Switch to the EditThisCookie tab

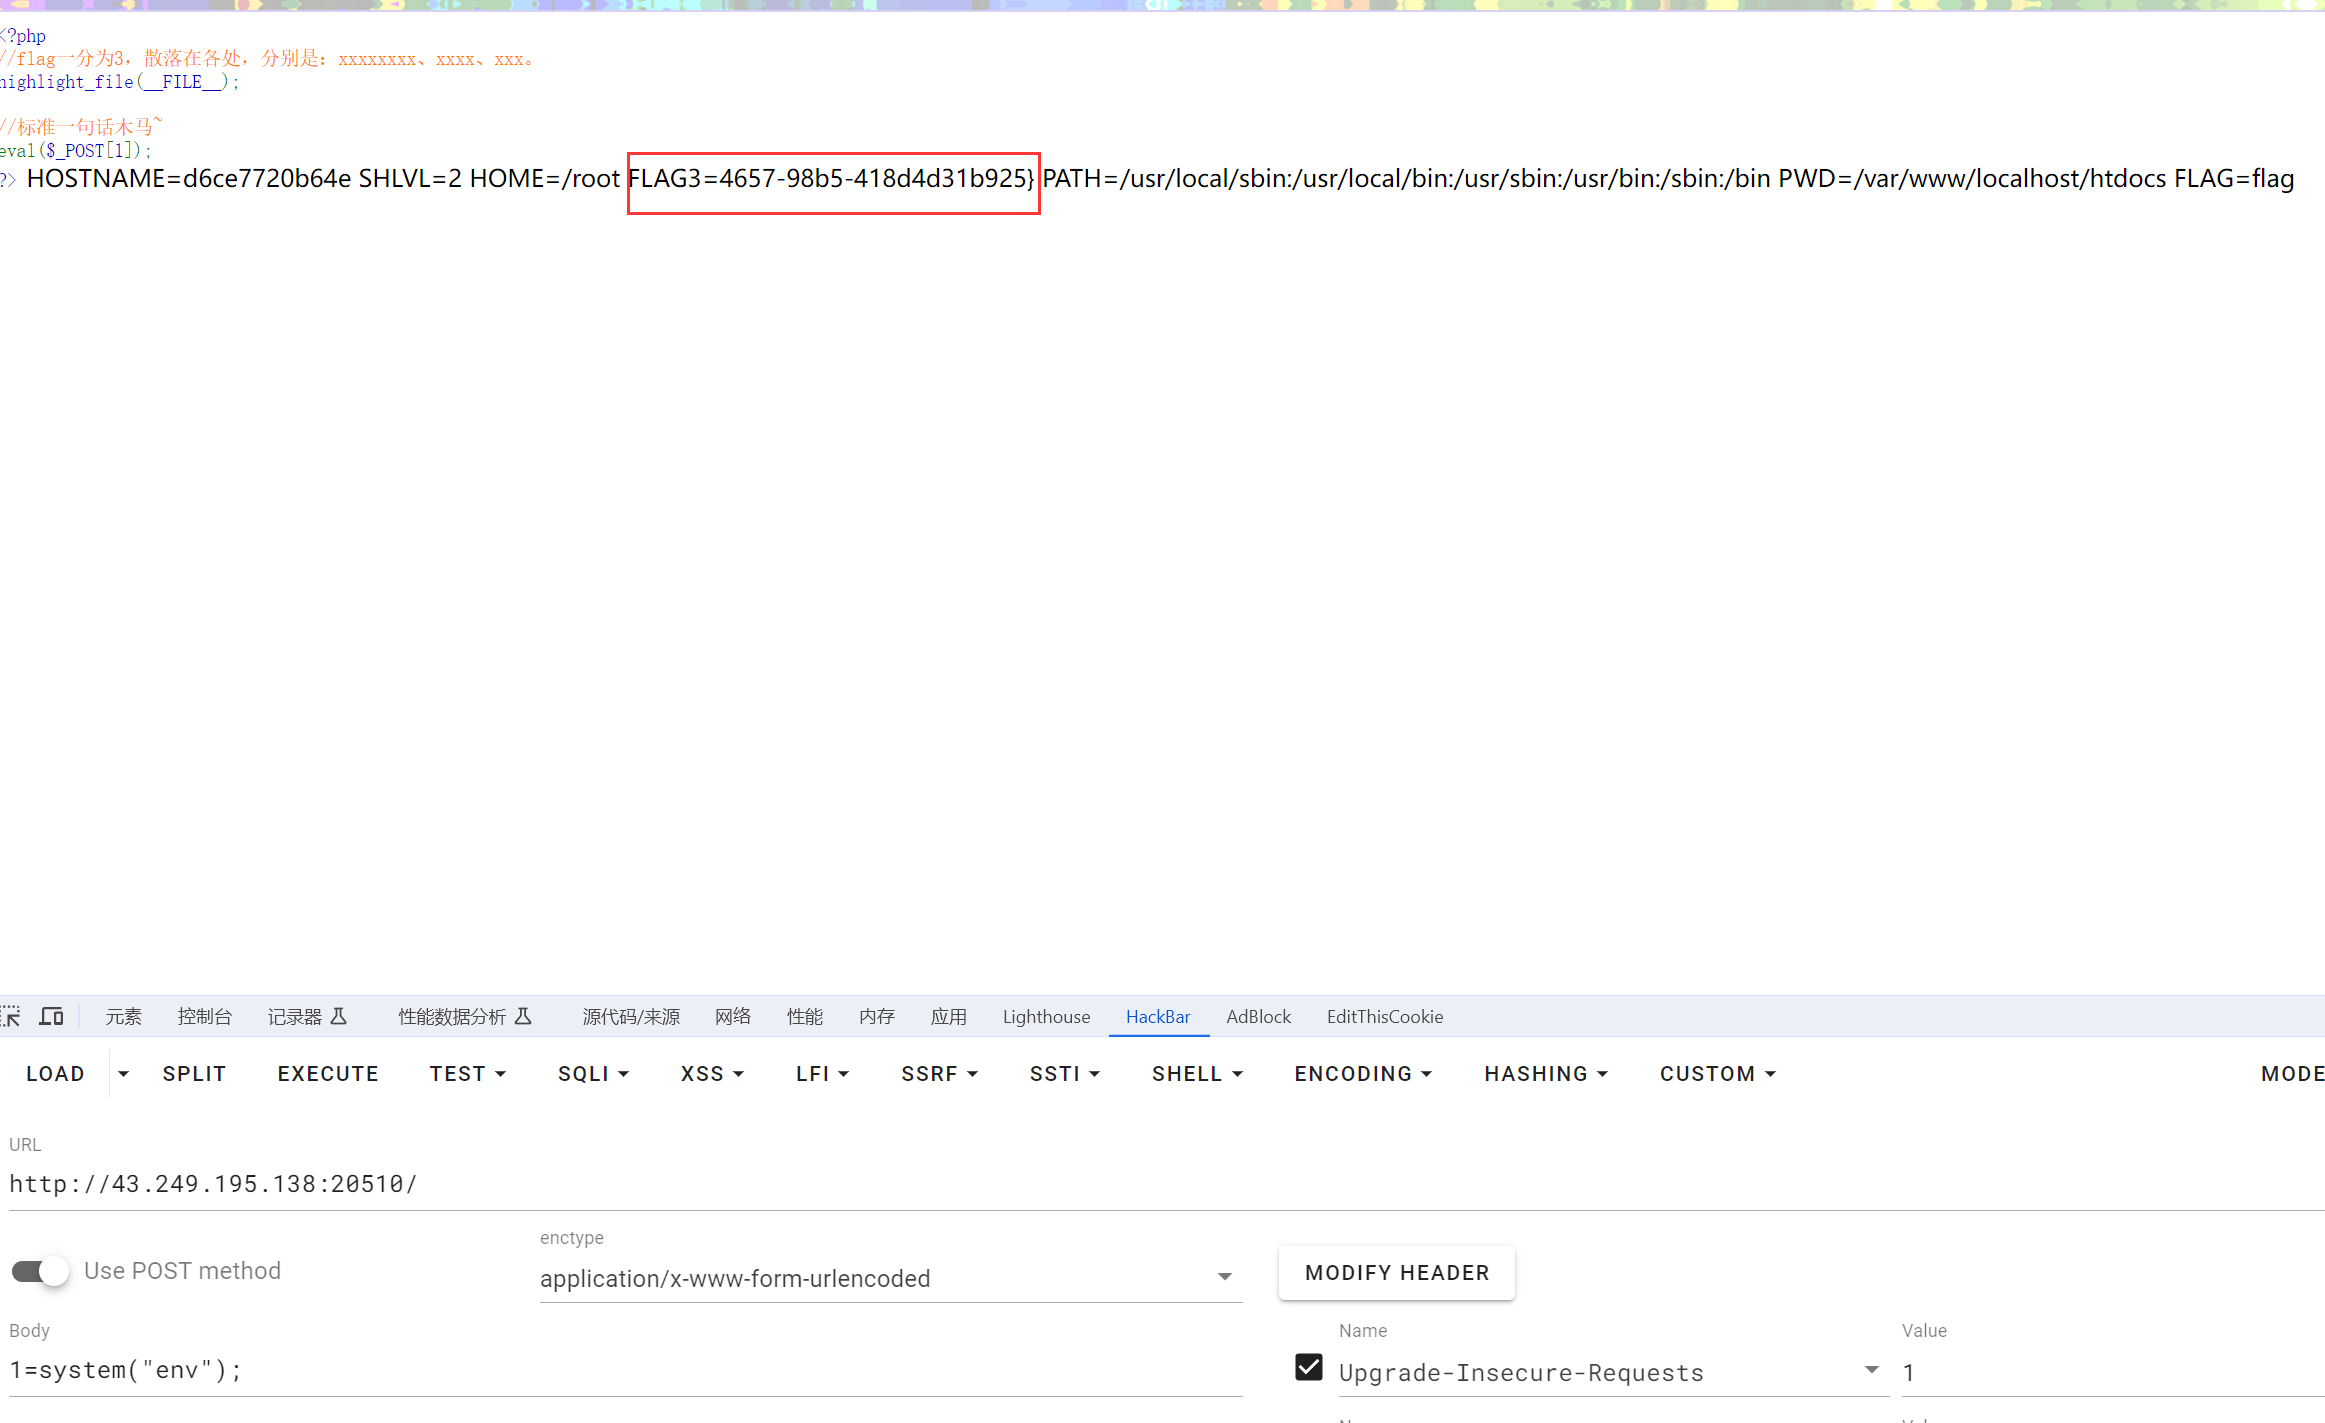coord(1384,1016)
